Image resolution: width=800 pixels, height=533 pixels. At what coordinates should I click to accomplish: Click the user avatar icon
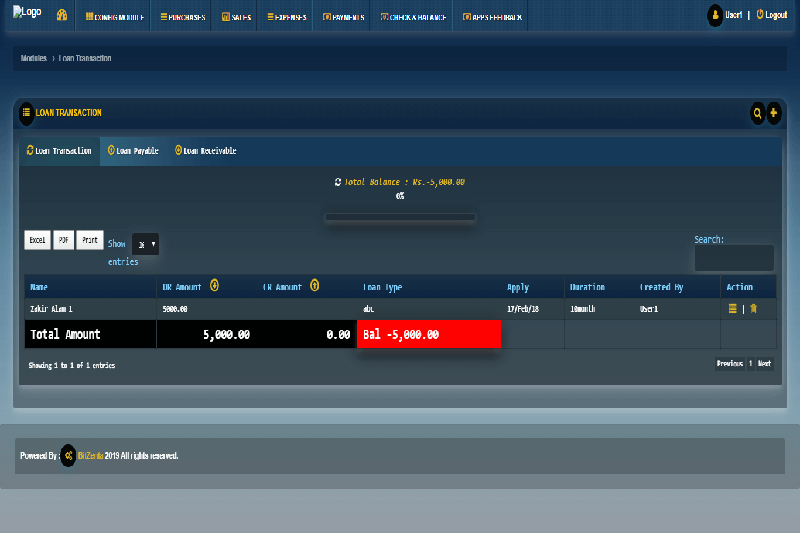715,15
